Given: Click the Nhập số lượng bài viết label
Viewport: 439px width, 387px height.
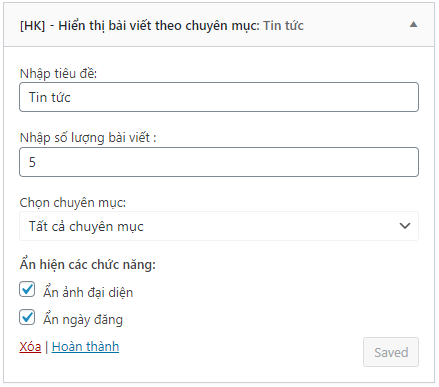Looking at the screenshot, I should (88, 138).
